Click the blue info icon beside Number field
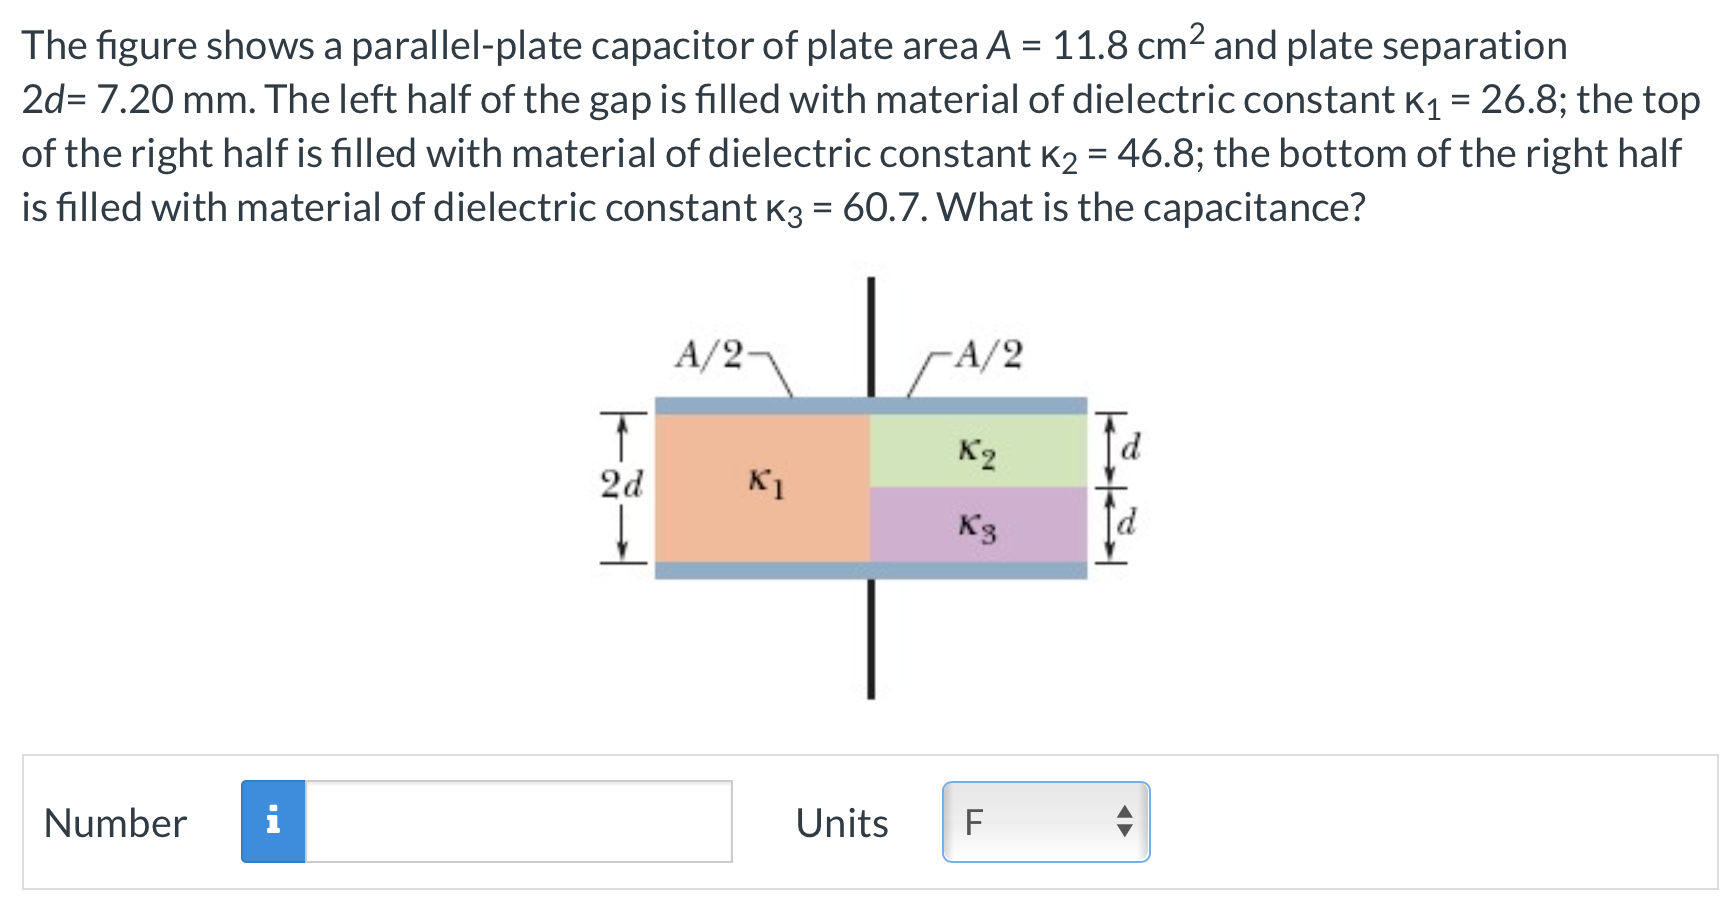 point(272,822)
